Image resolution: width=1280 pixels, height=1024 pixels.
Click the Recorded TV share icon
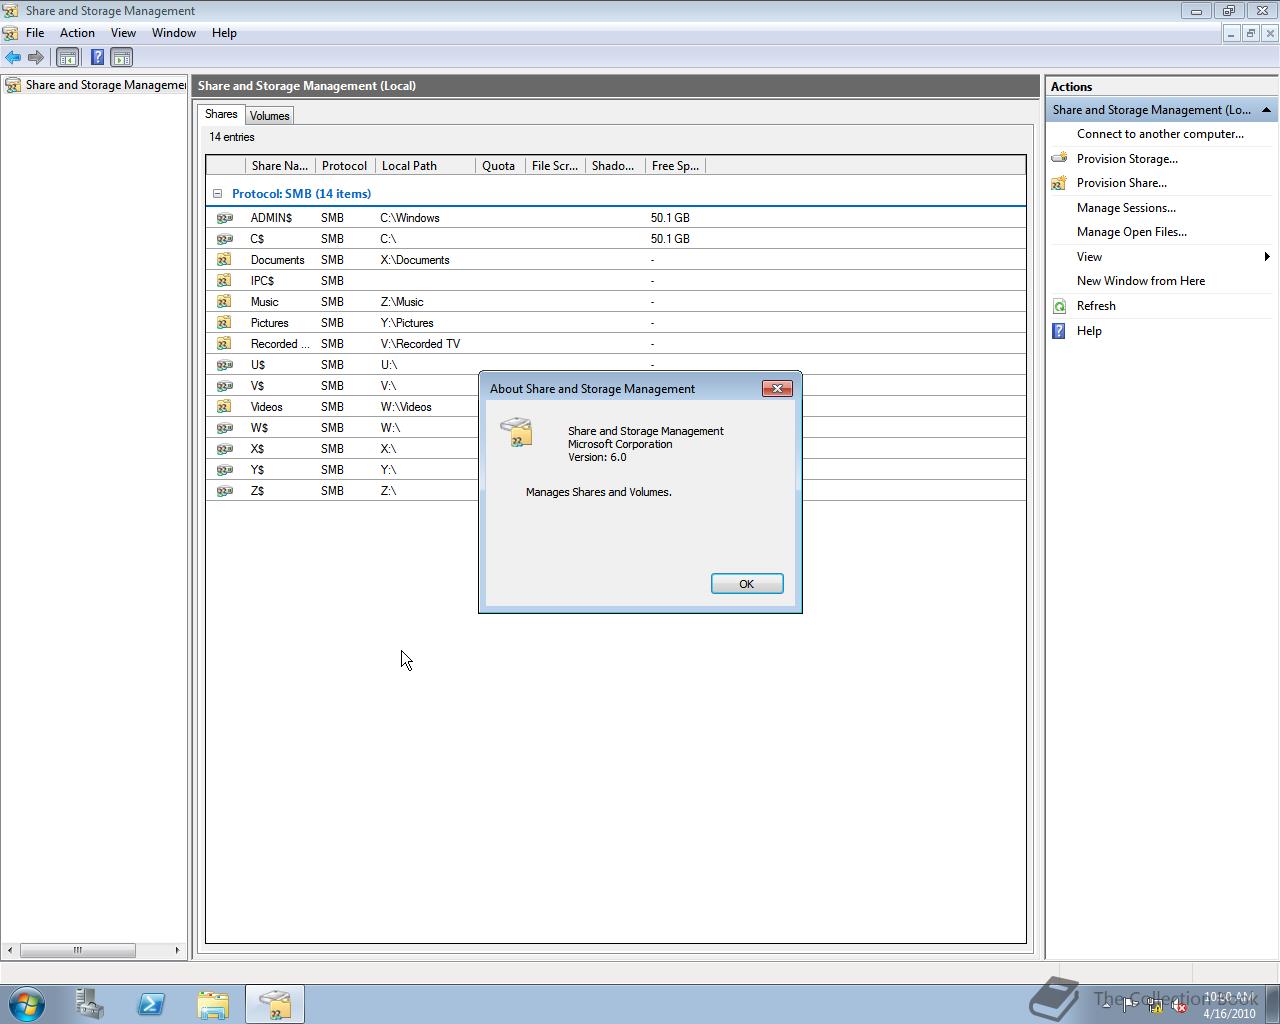tap(225, 344)
